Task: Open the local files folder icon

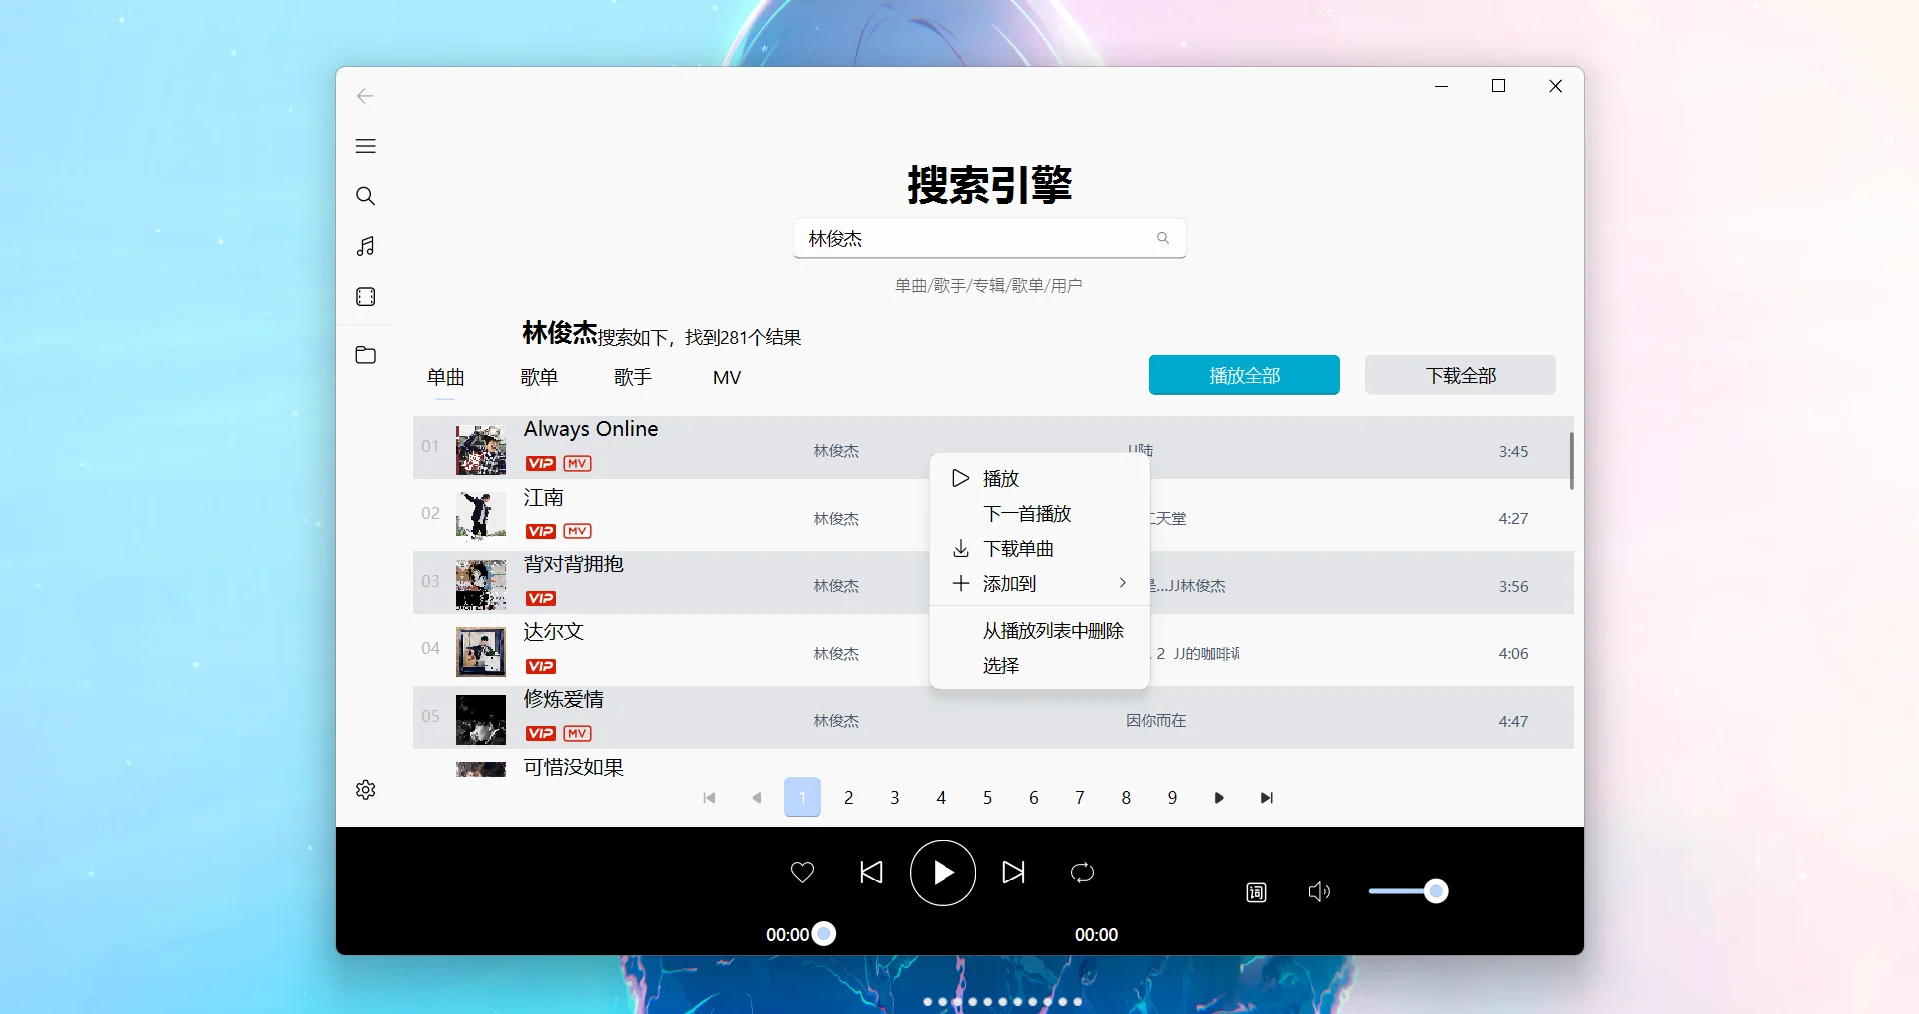Action: [x=365, y=355]
